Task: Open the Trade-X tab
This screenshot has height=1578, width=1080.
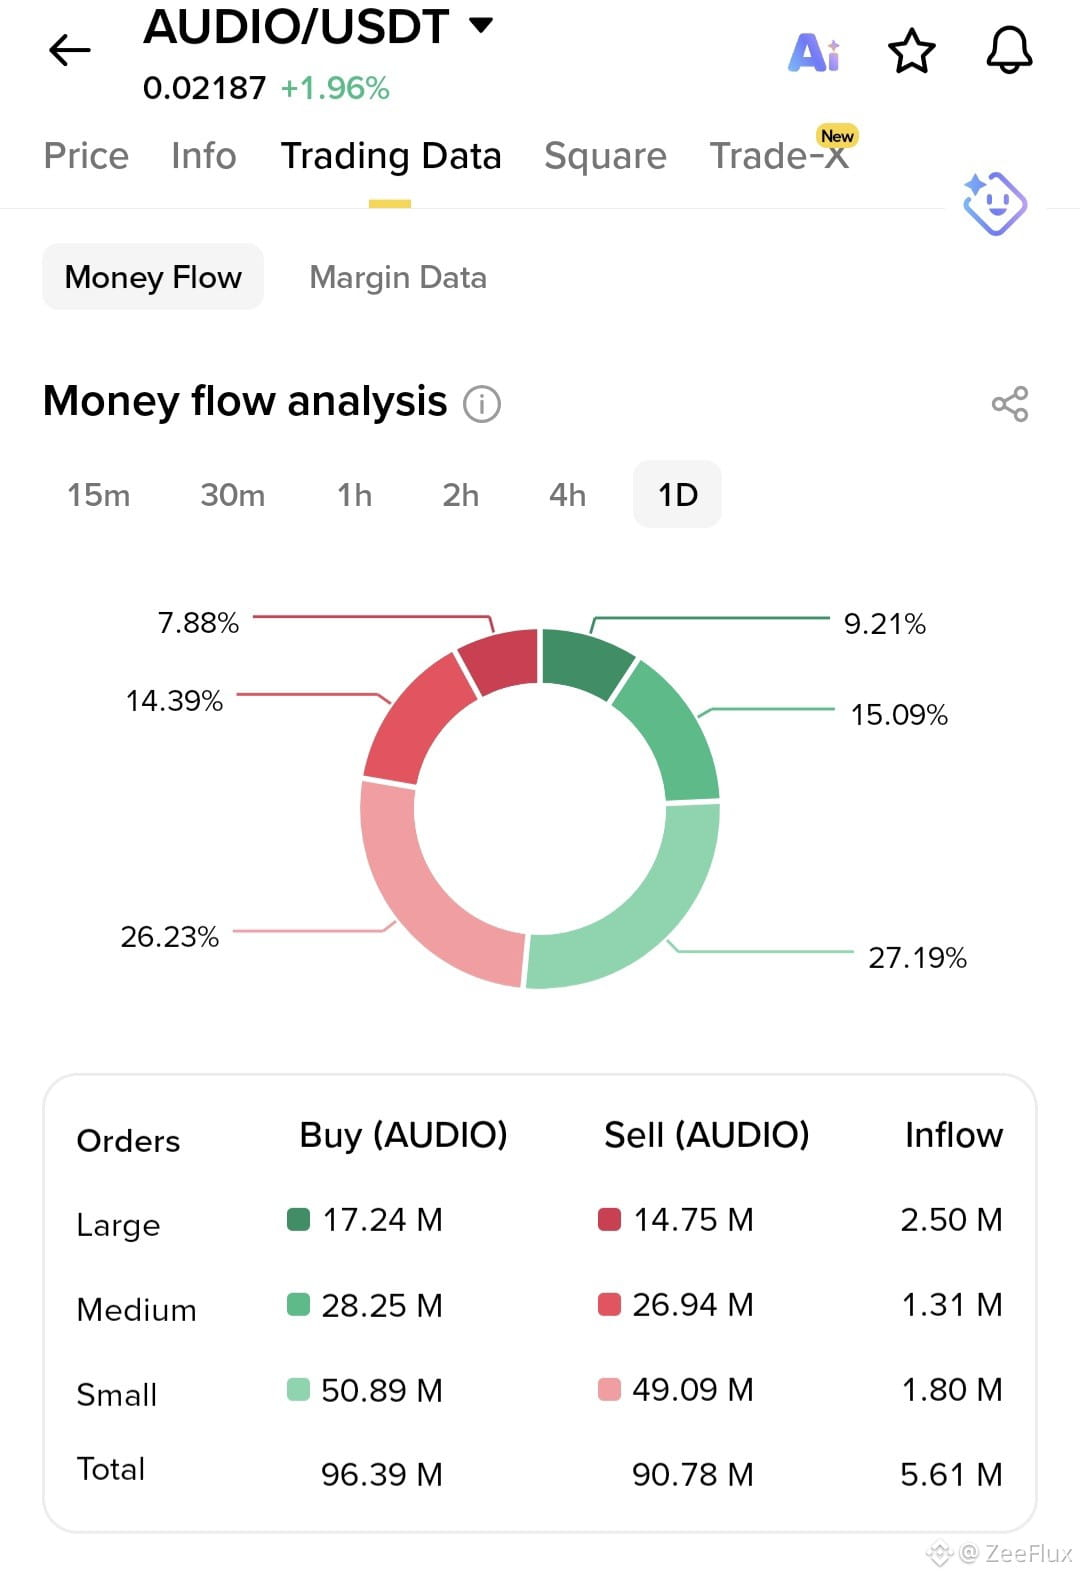Action: pos(780,156)
